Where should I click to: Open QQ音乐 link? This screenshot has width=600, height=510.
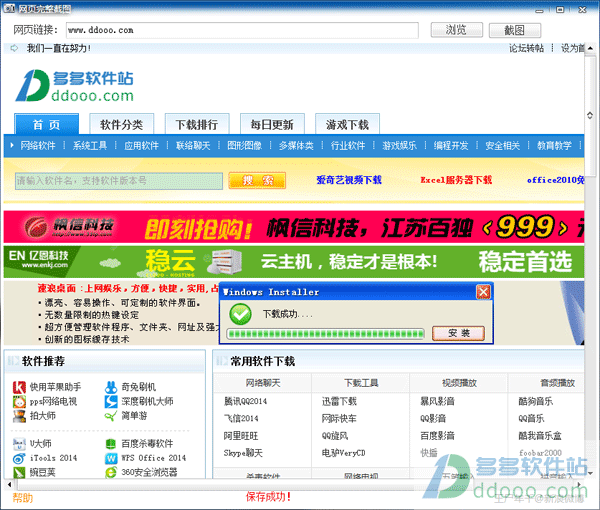tap(532, 419)
